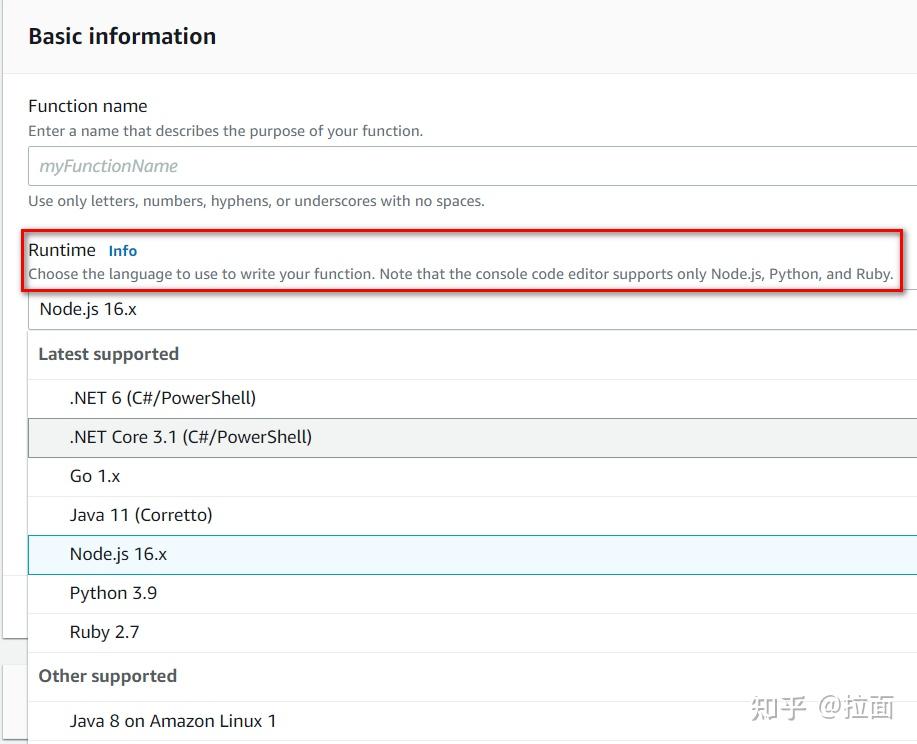Select Java 8 on Amazon Linux 1
Screen dimensions: 917x744
click(x=173, y=720)
